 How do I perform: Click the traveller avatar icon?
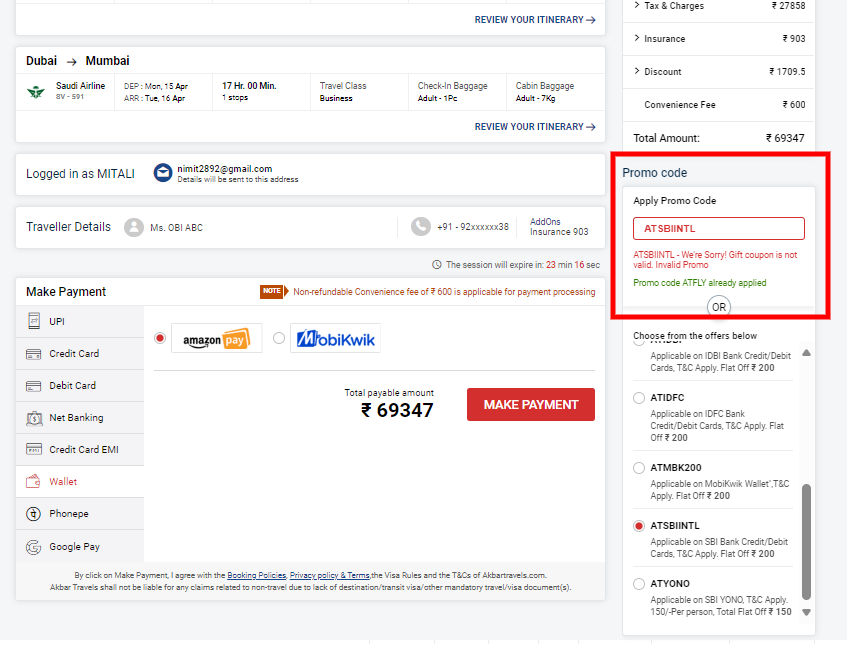133,227
